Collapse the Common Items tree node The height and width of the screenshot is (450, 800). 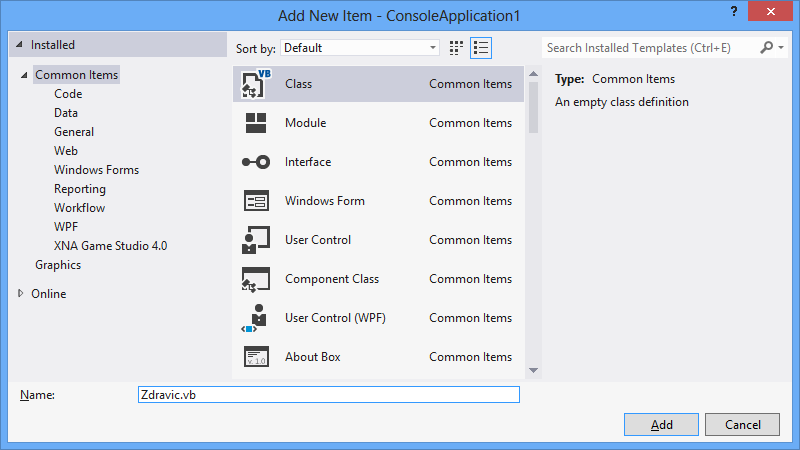pyautogui.click(x=24, y=76)
